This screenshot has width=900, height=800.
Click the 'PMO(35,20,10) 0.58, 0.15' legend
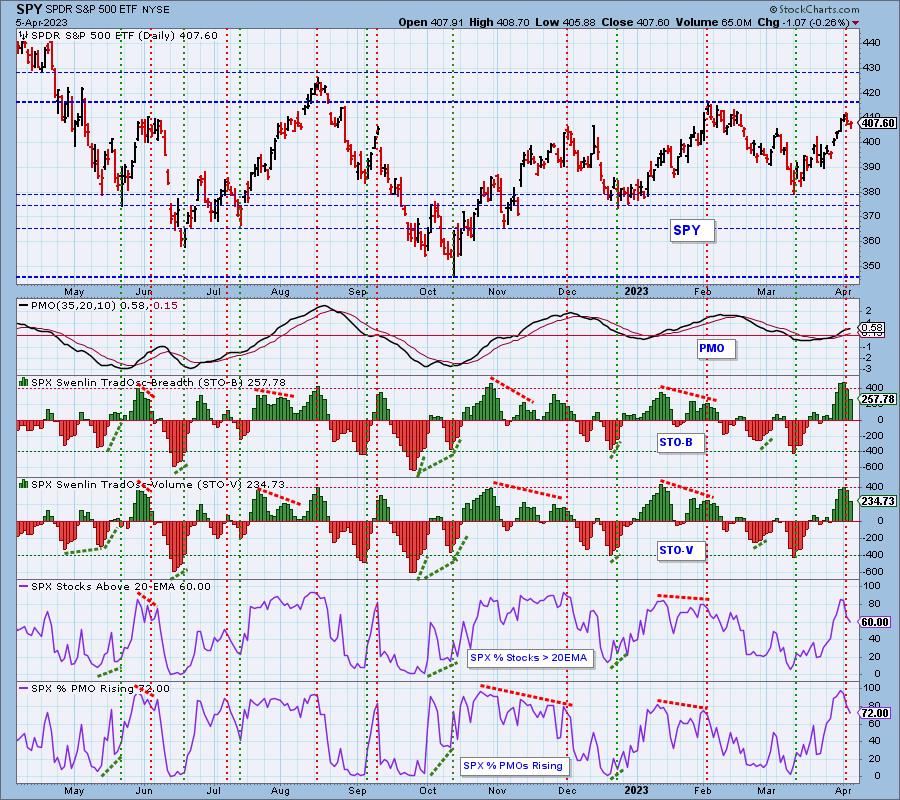point(104,306)
